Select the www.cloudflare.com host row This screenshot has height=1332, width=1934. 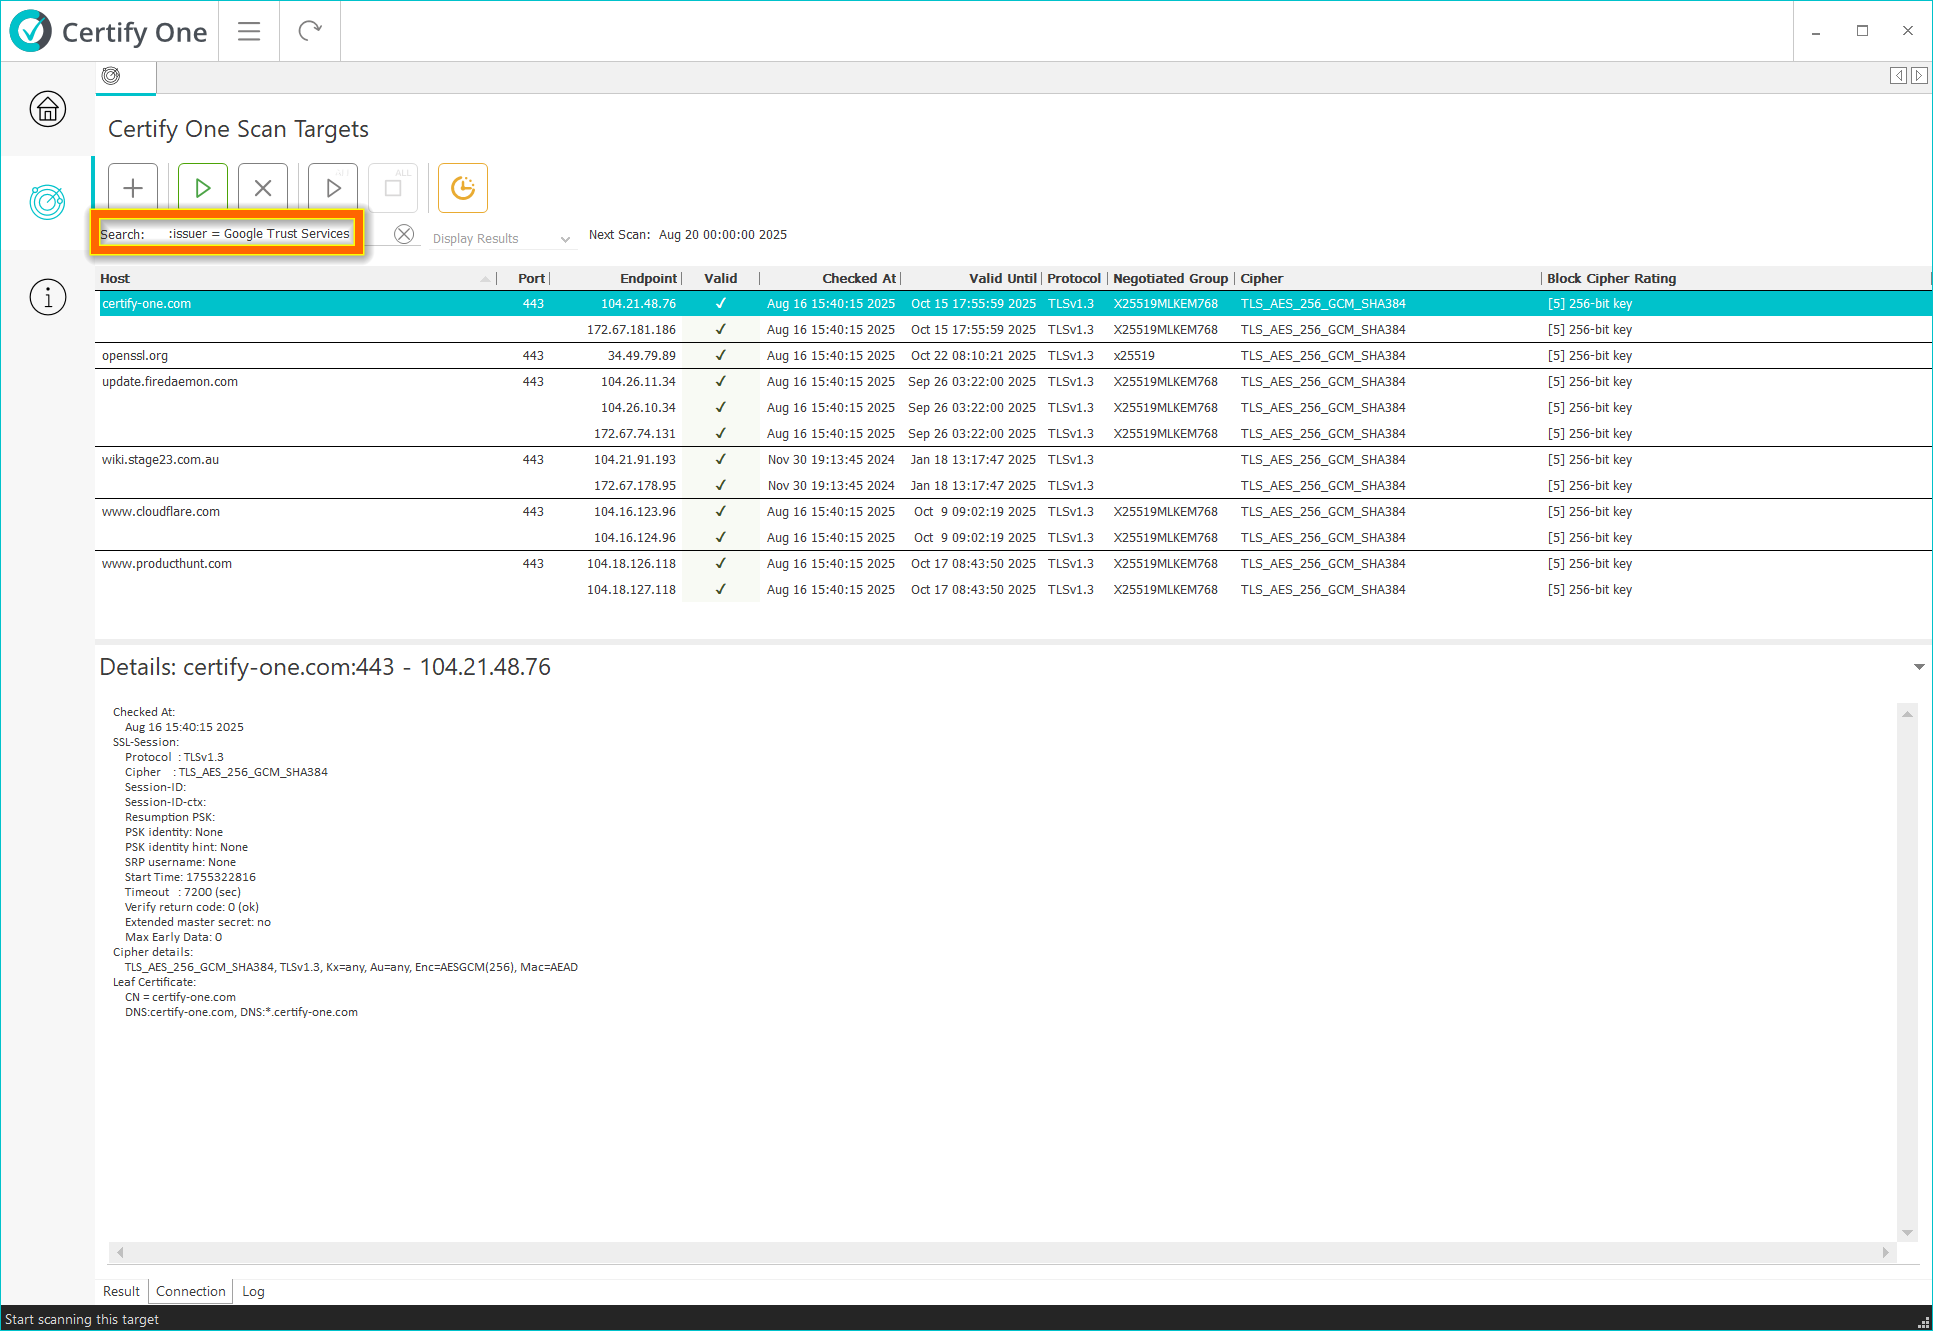tap(161, 512)
